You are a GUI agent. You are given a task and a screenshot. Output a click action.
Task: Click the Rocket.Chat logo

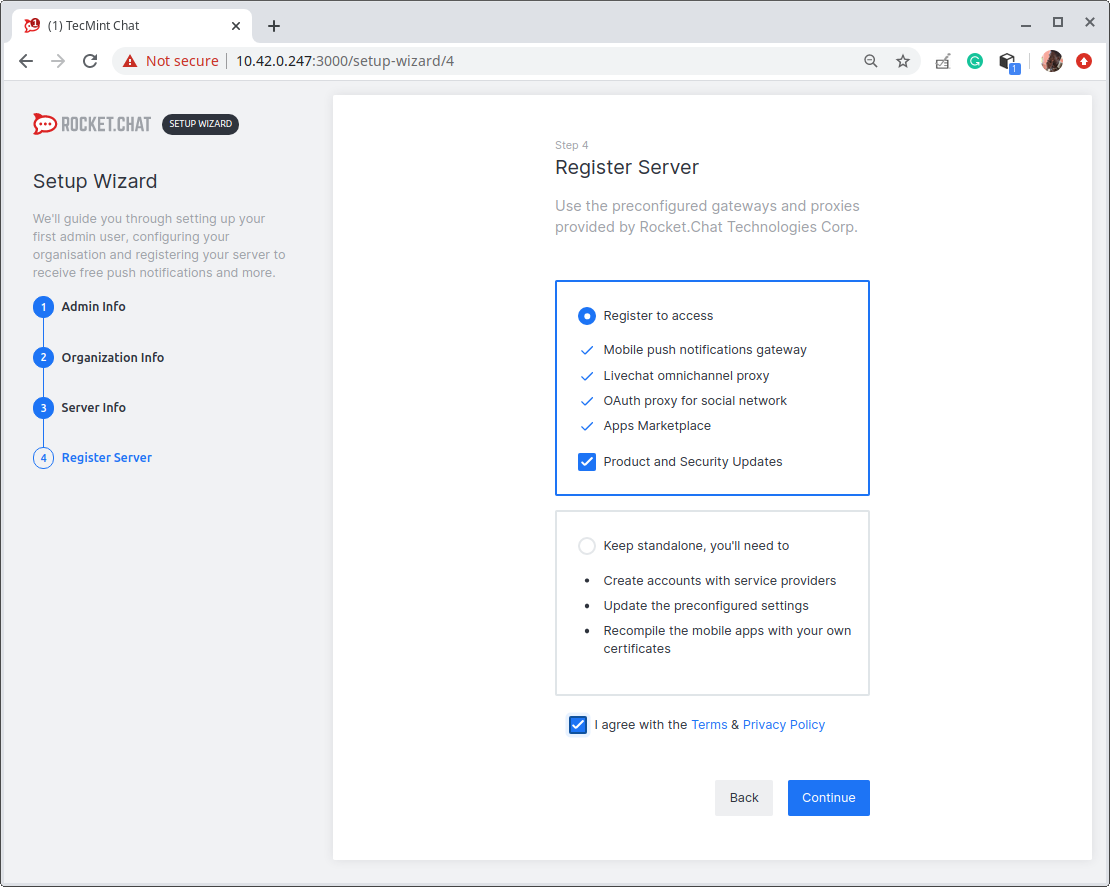click(92, 124)
